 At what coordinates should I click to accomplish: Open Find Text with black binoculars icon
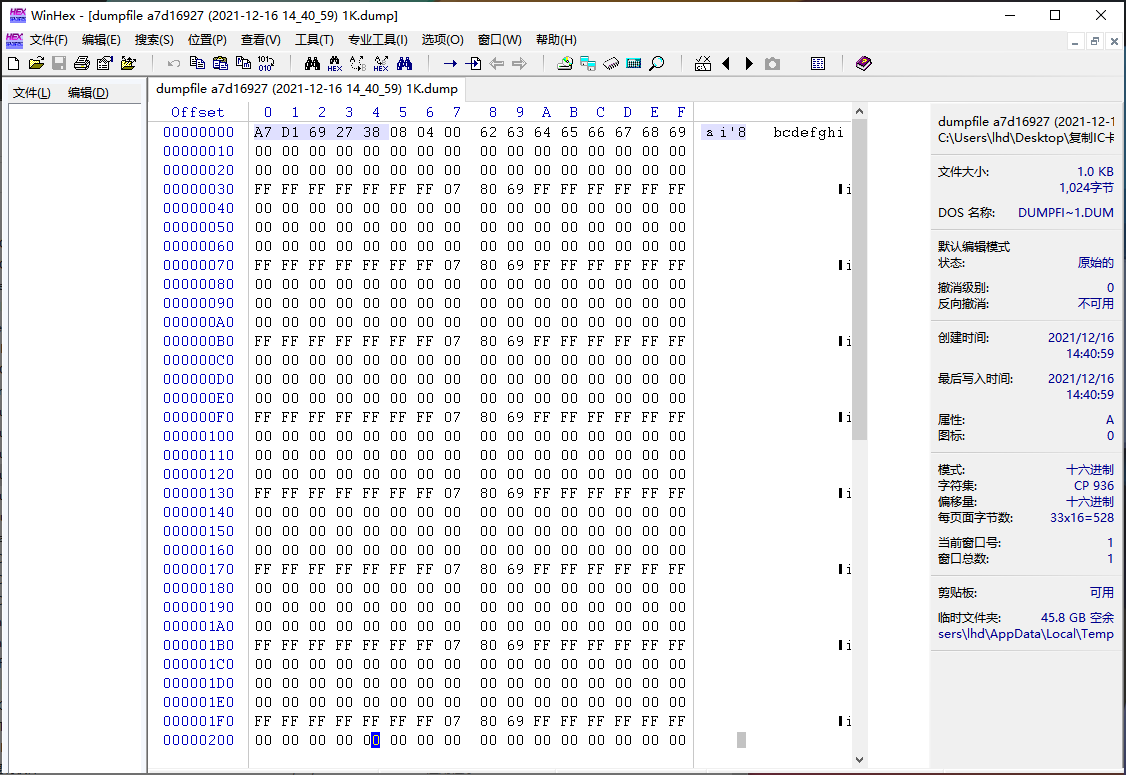point(312,63)
